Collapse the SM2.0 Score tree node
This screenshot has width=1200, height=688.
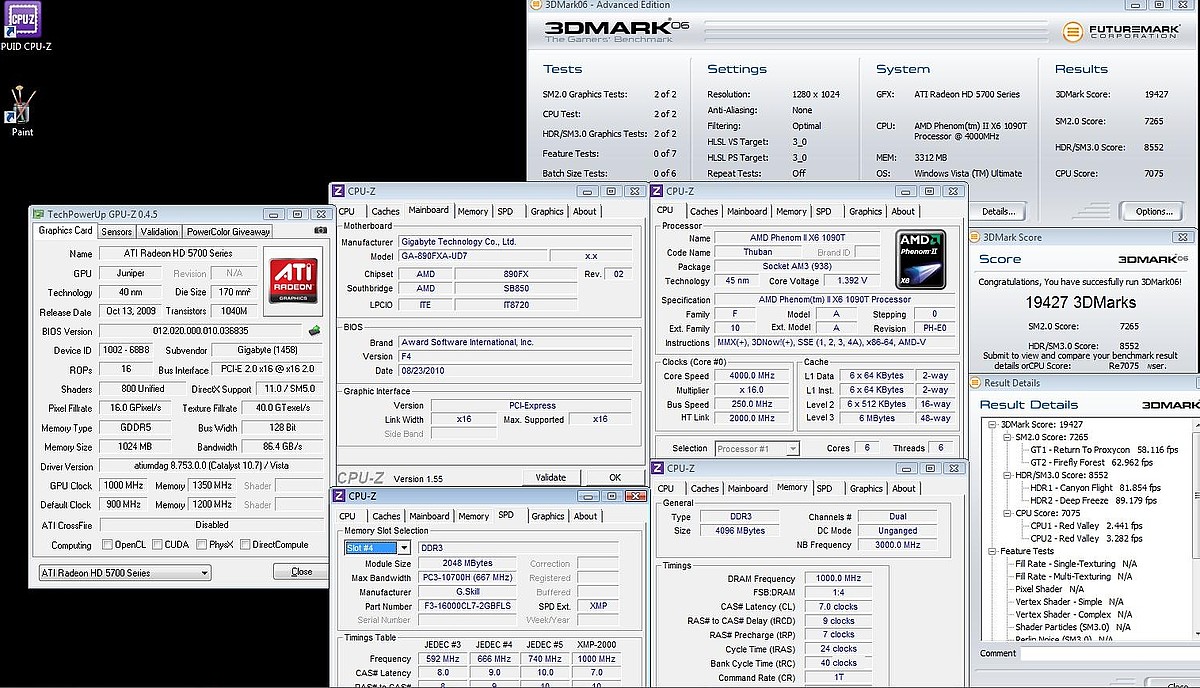[x=1007, y=438]
